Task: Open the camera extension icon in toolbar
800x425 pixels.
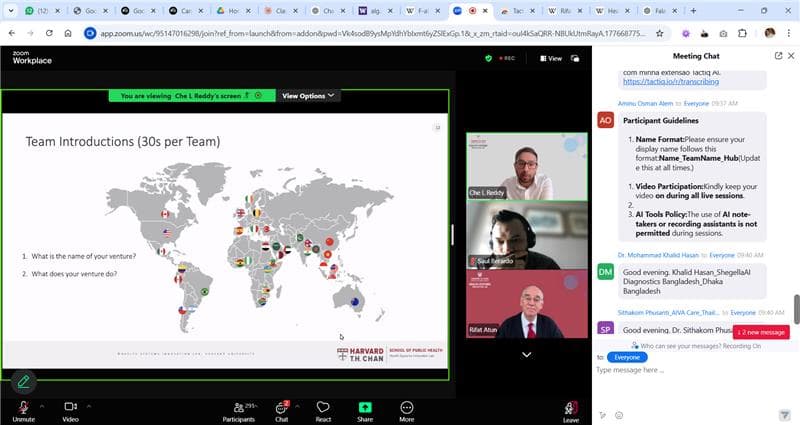Action: 723,34
